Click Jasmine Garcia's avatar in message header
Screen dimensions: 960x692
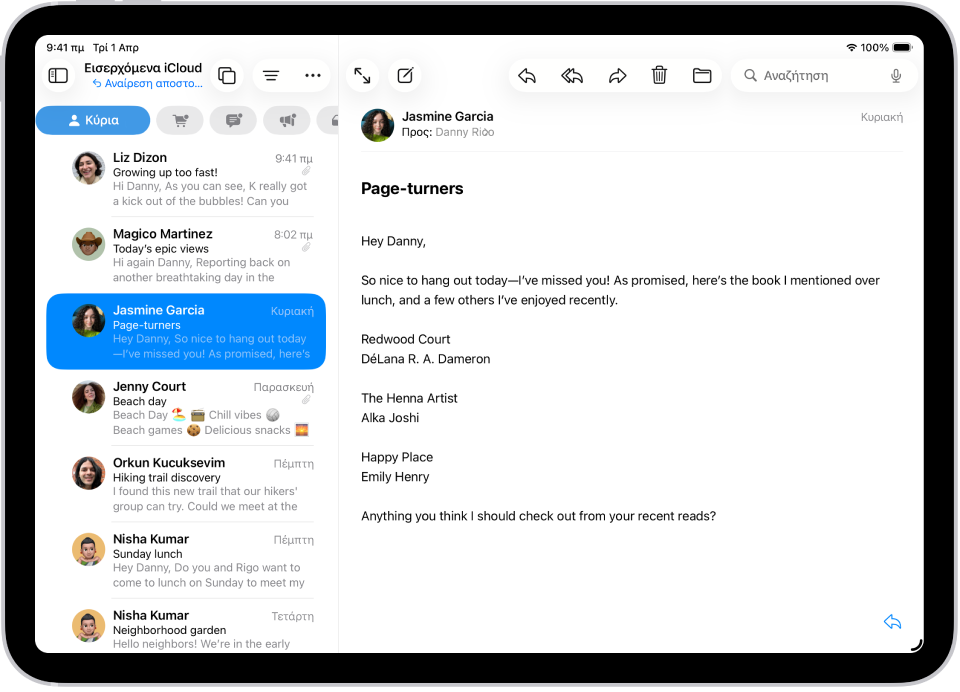378,125
